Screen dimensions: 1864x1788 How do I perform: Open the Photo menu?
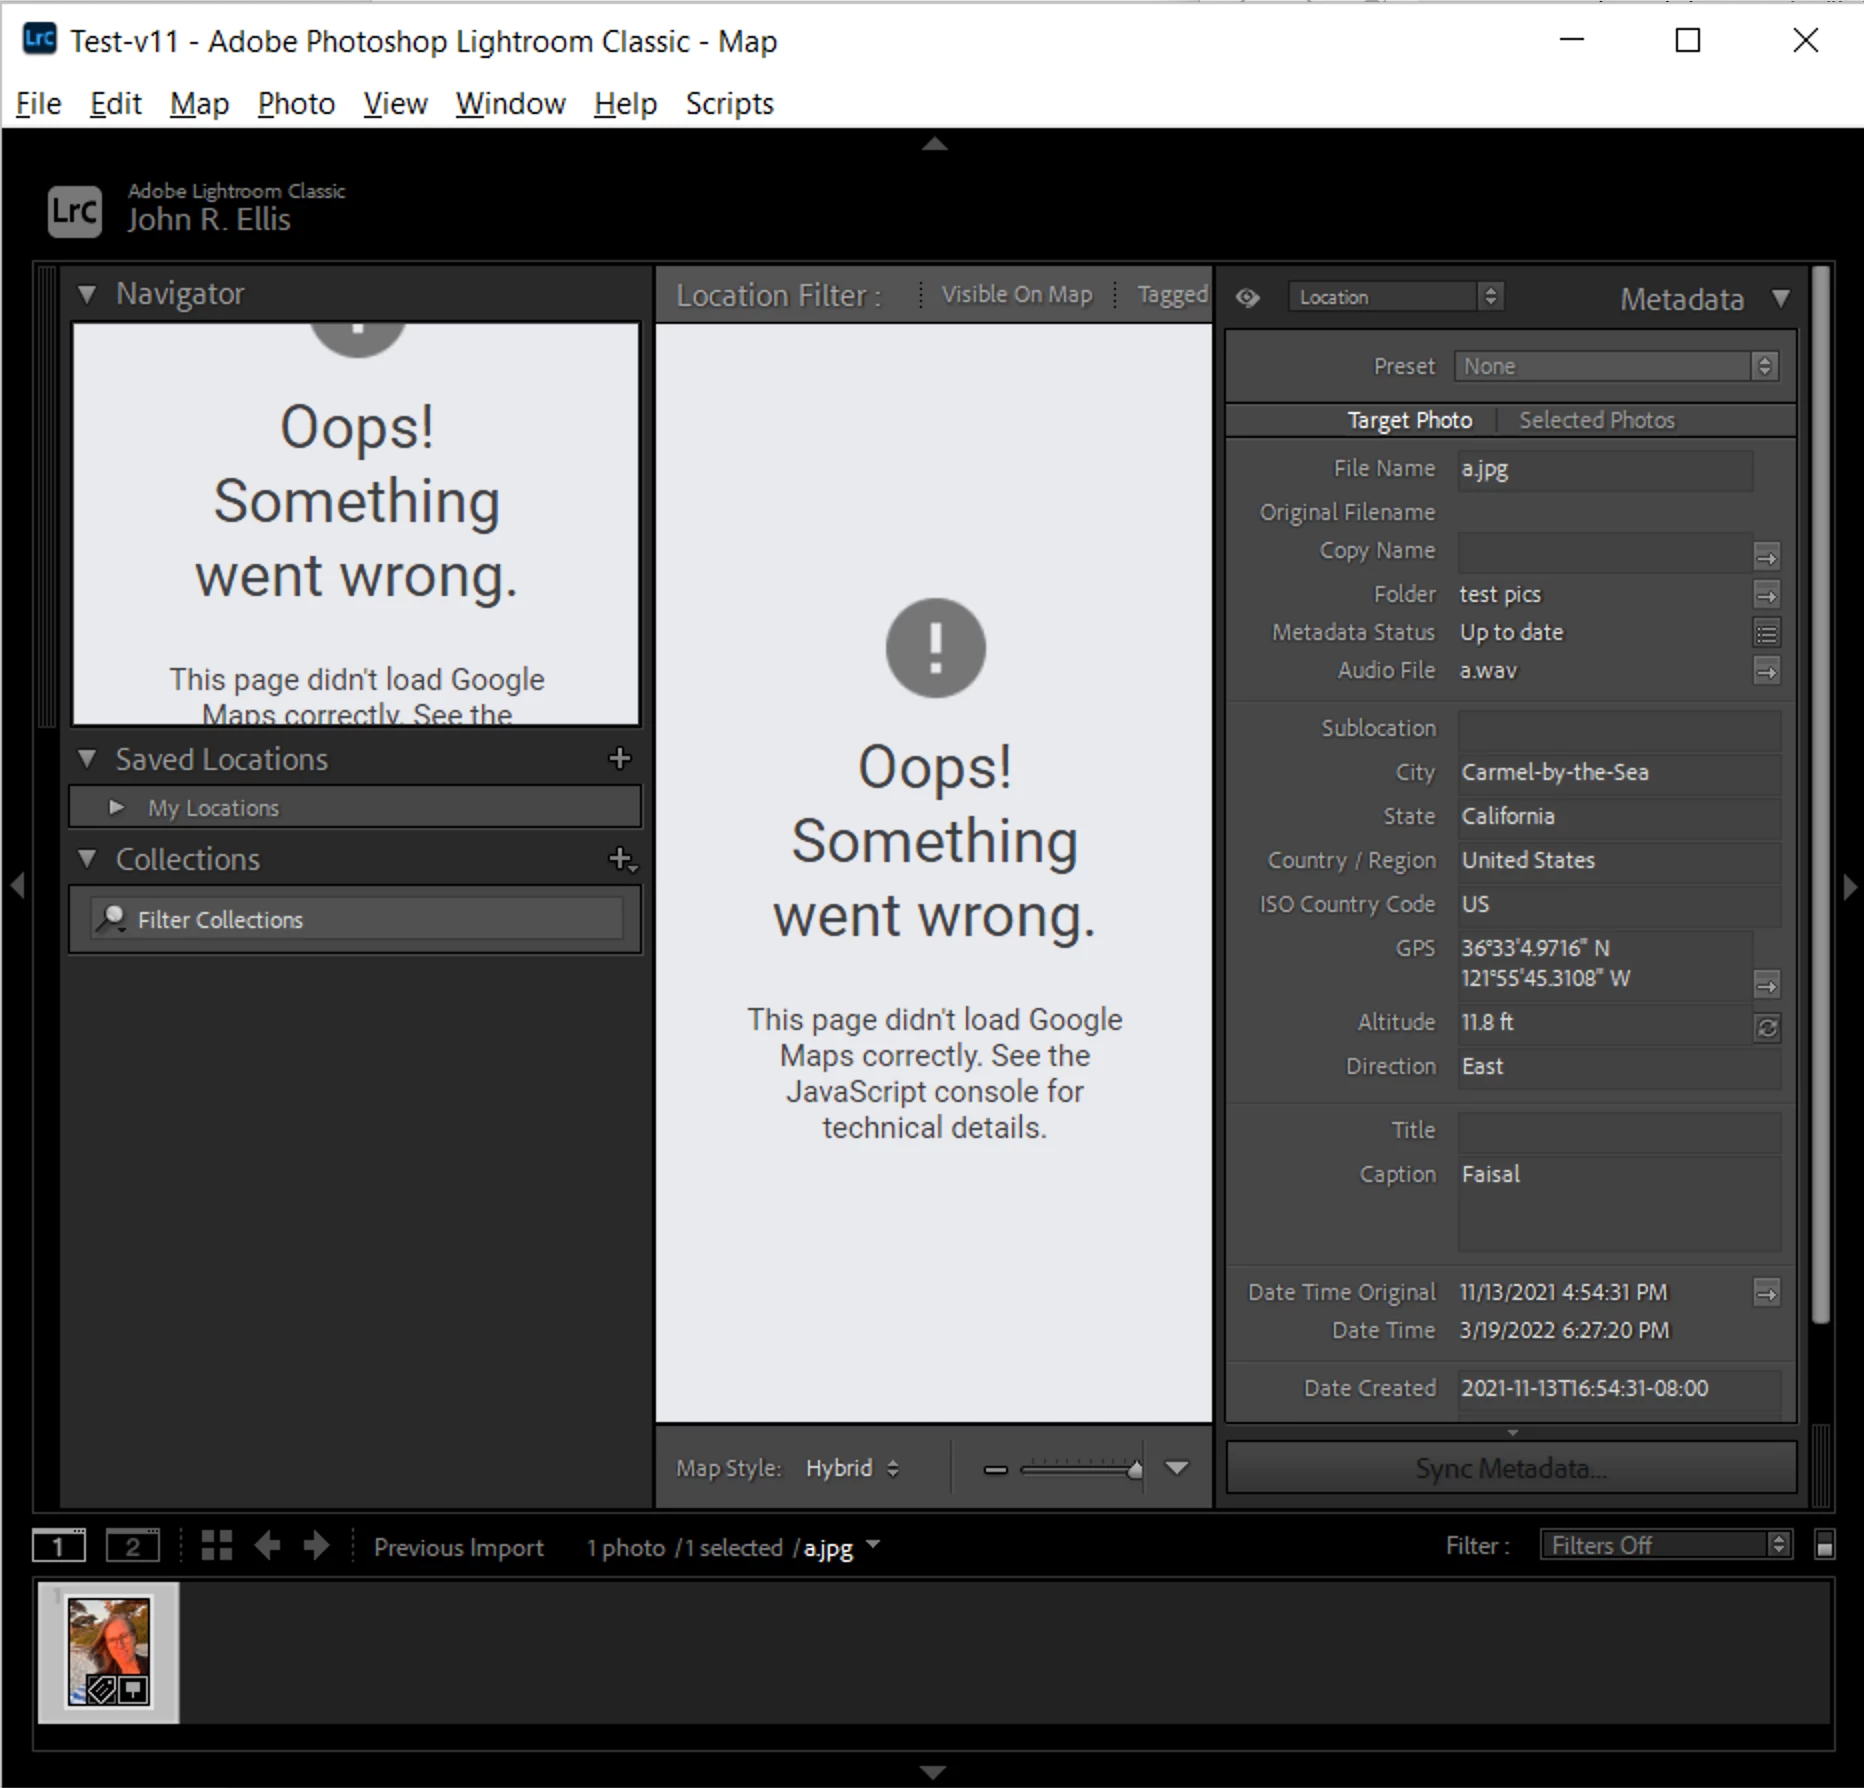(x=296, y=104)
